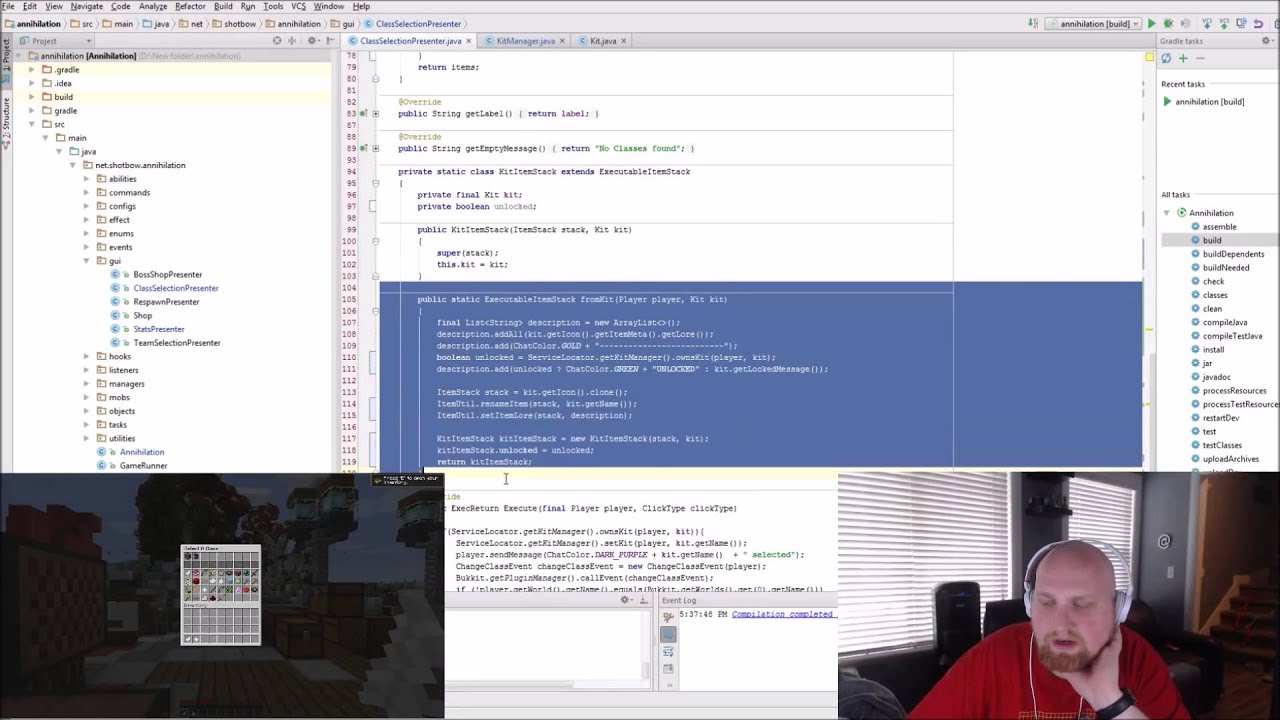Switch to Kit.java editor tab
The width and height of the screenshot is (1280, 720).
point(603,41)
